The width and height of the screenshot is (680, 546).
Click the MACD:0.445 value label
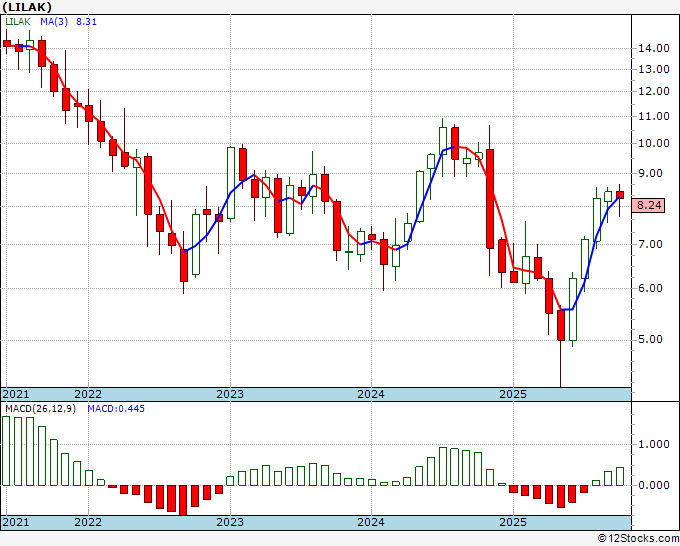116,409
